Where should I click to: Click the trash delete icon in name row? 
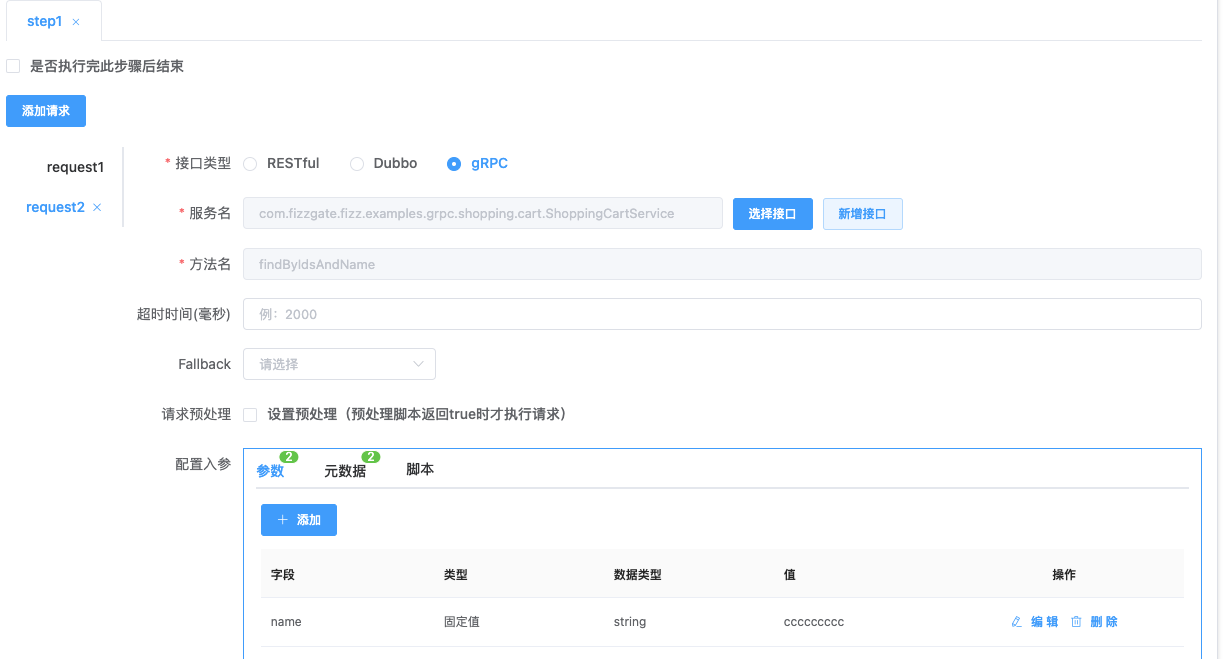pyautogui.click(x=1076, y=622)
